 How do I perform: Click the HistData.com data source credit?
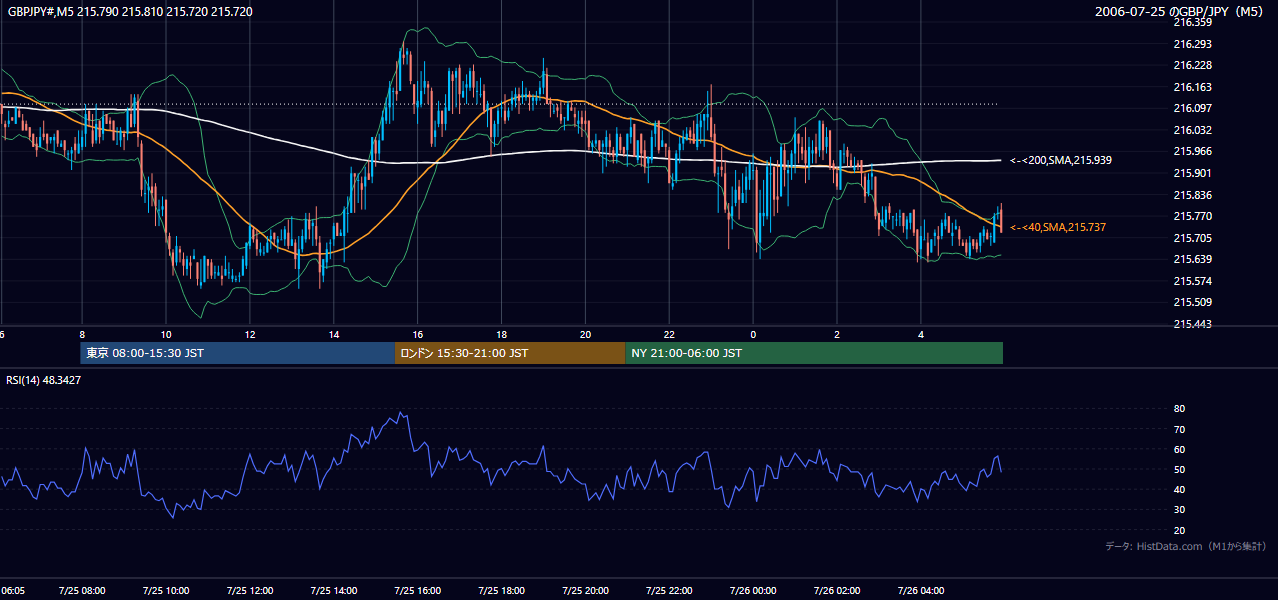pos(1186,546)
